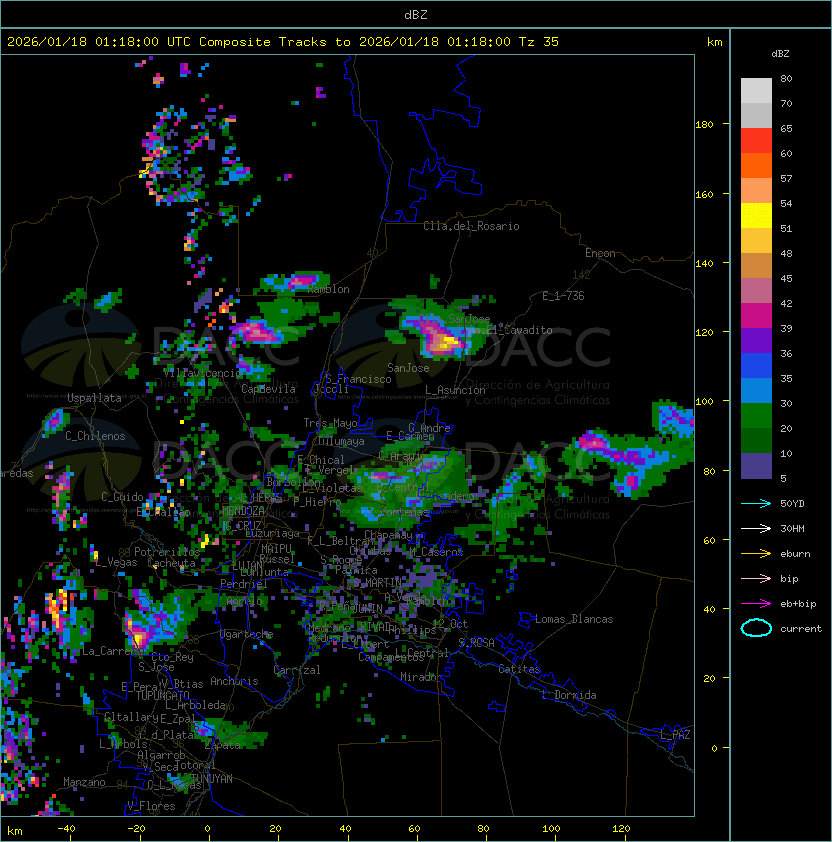Click the Uspallata label on the map
Viewport: 832px width, 842px height.
pos(94,398)
